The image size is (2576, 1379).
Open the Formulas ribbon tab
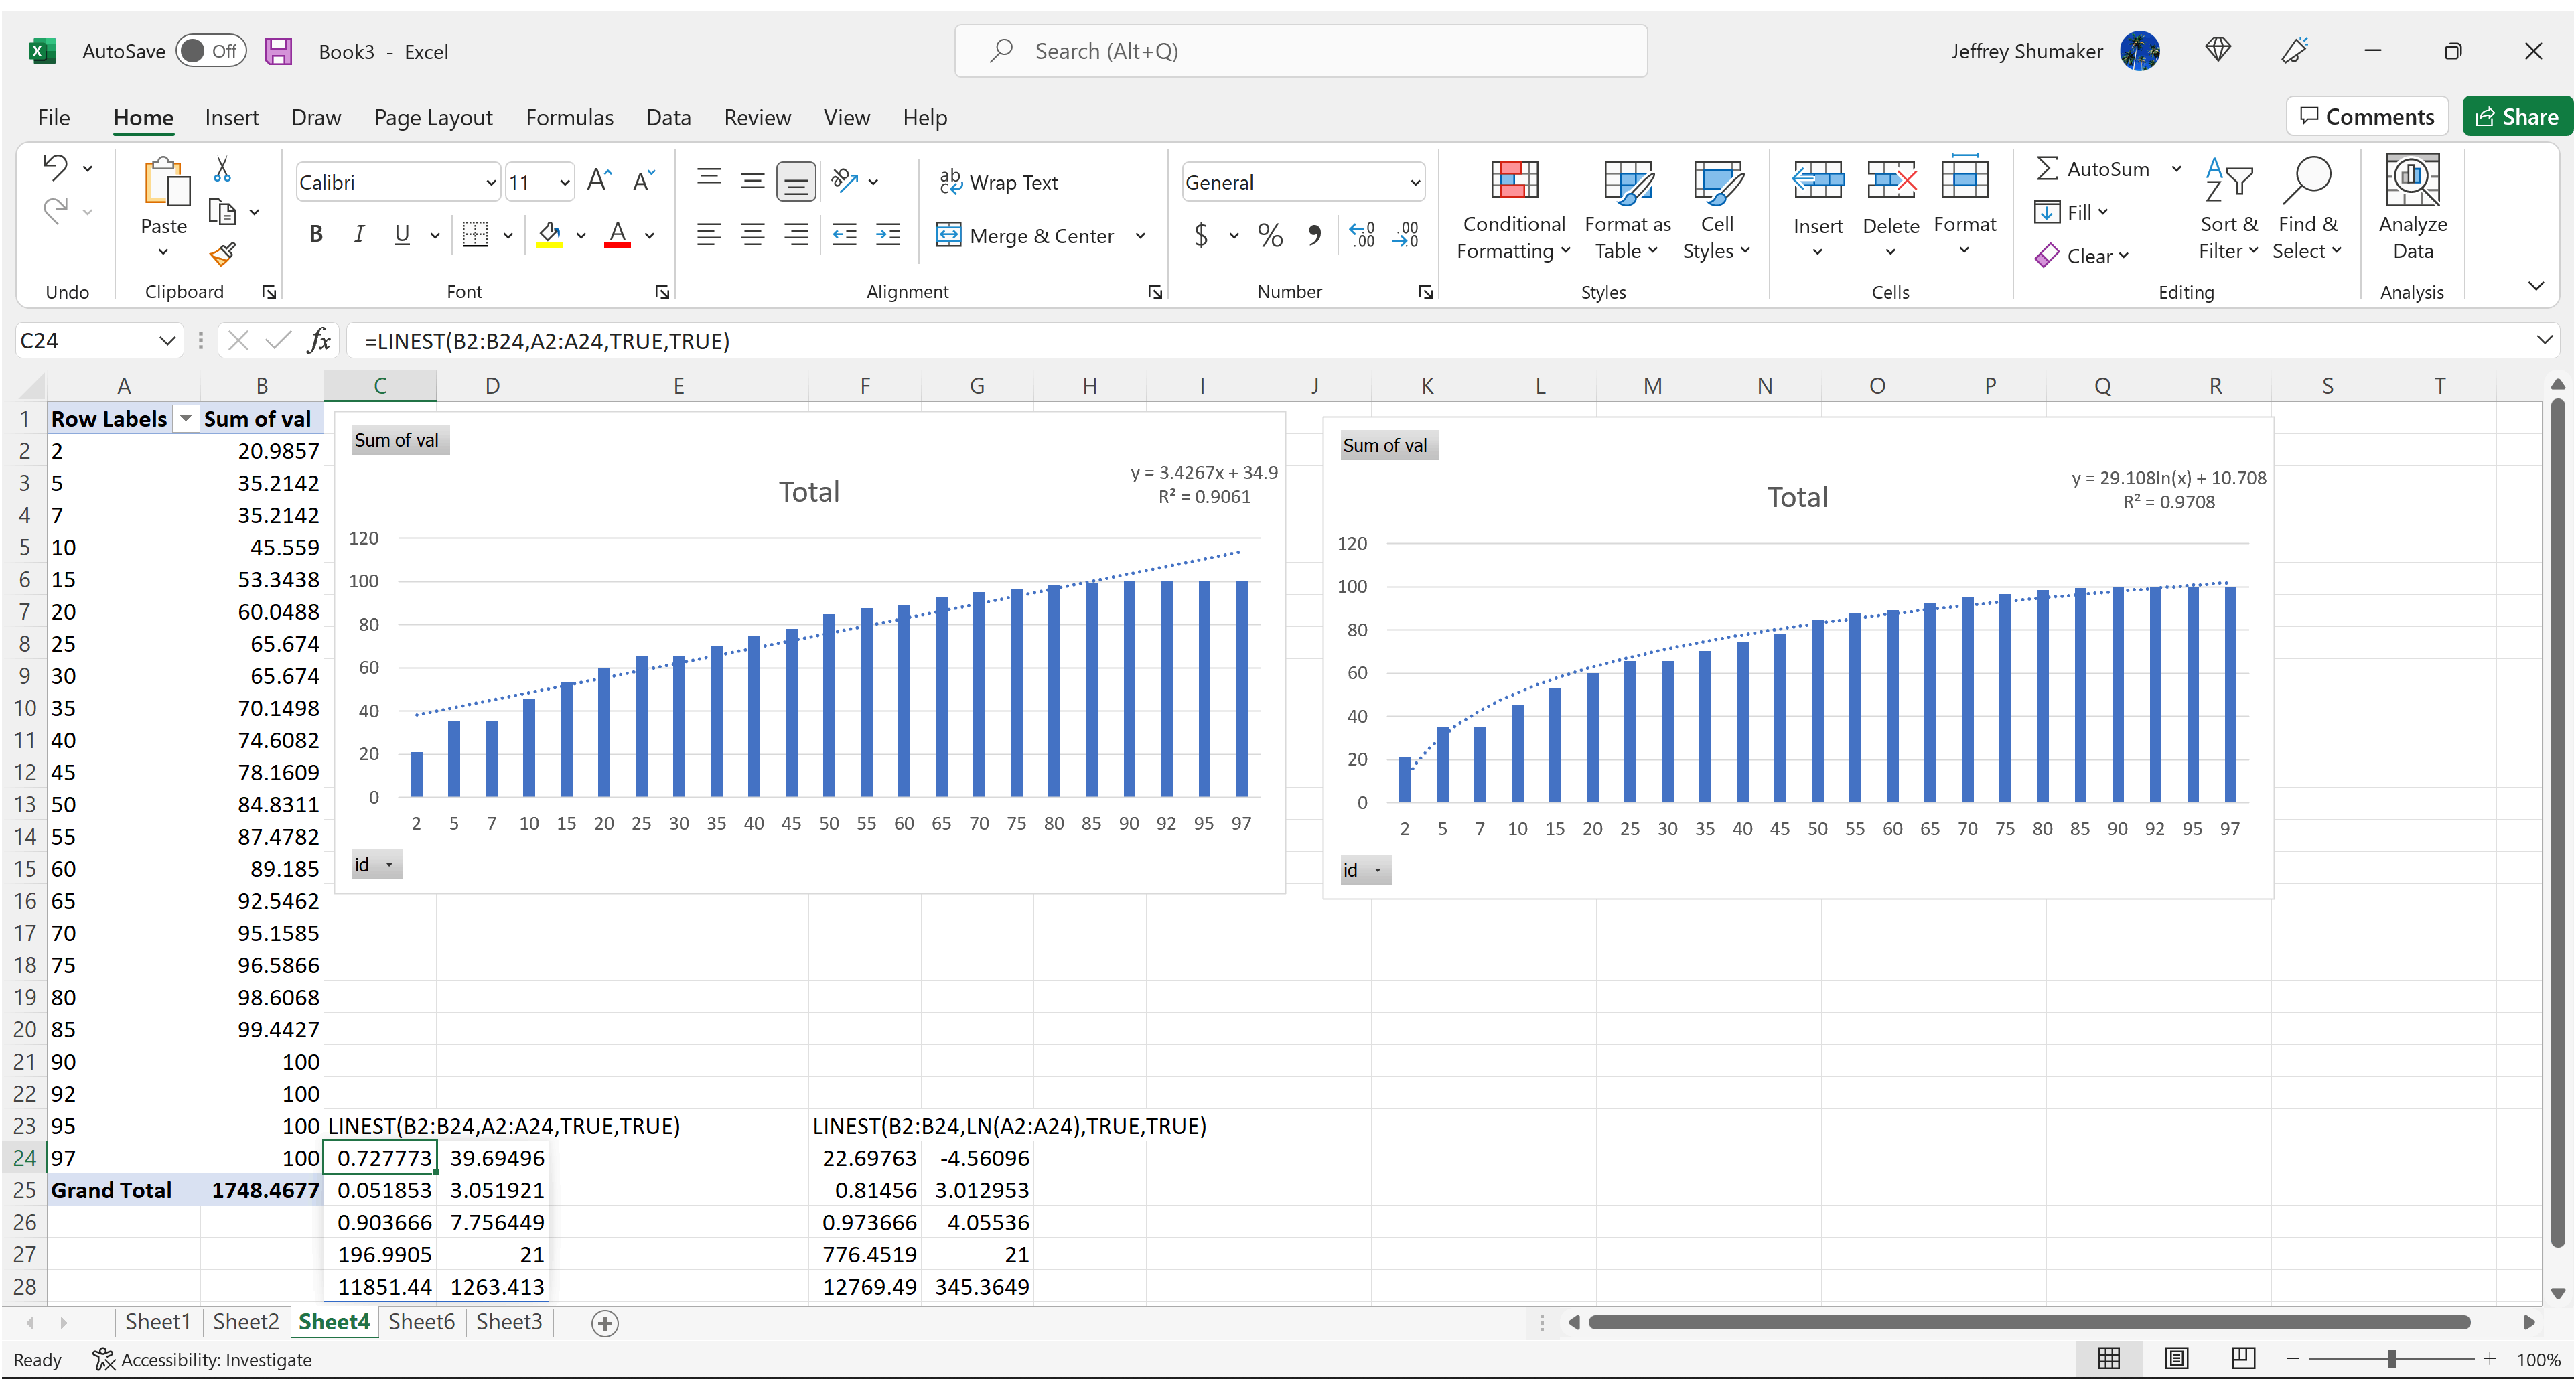569,117
